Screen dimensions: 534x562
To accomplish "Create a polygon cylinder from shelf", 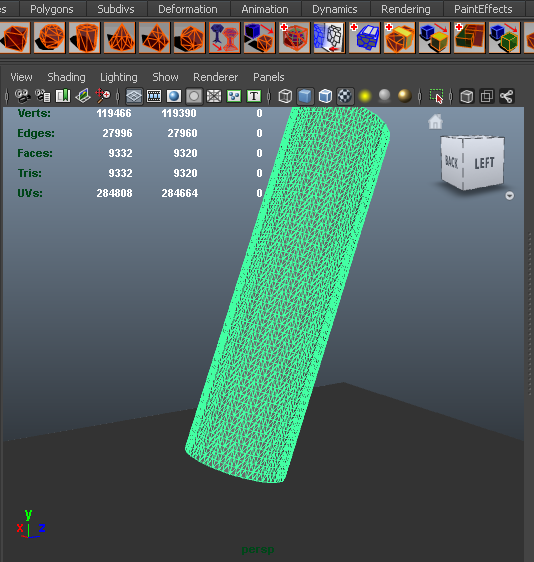I will (85, 38).
